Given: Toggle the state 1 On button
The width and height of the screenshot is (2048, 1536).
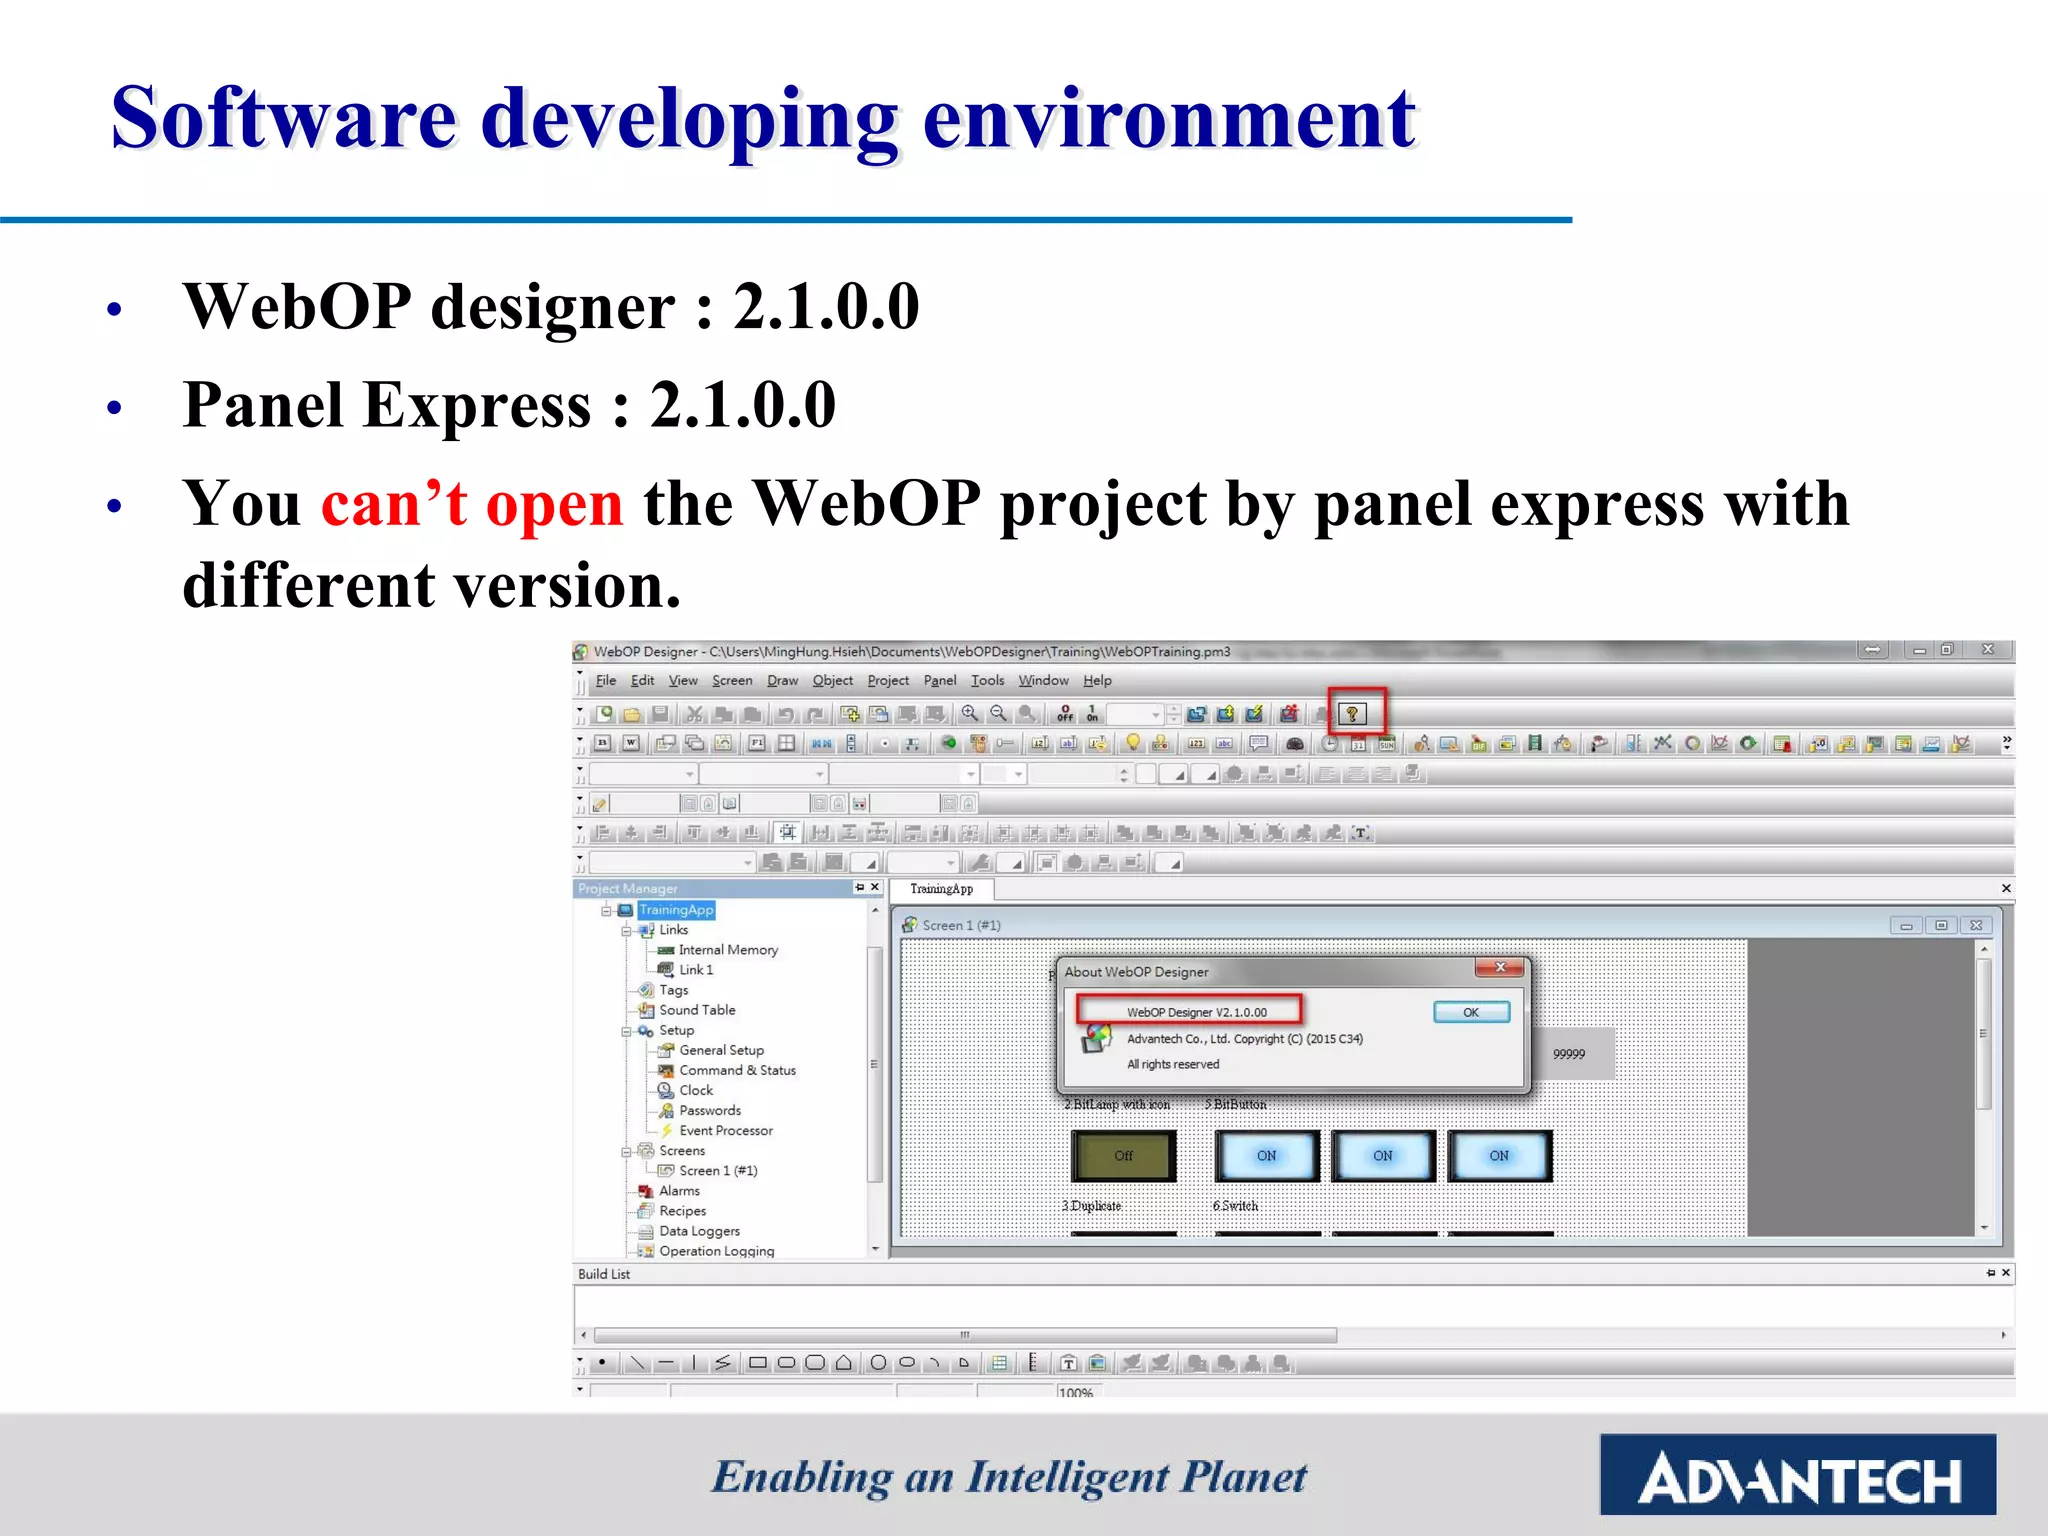Looking at the screenshot, I should pyautogui.click(x=1093, y=714).
